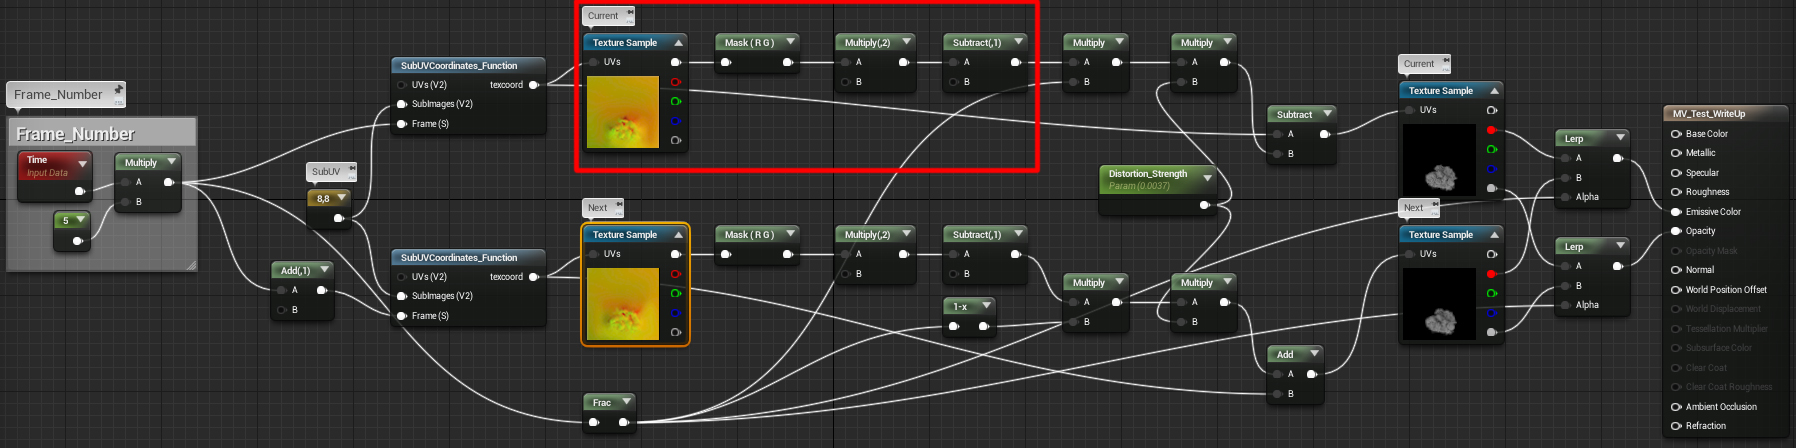Collapse the 8,8 node arrow
Viewport: 1796px width, 448px height.
click(x=342, y=197)
